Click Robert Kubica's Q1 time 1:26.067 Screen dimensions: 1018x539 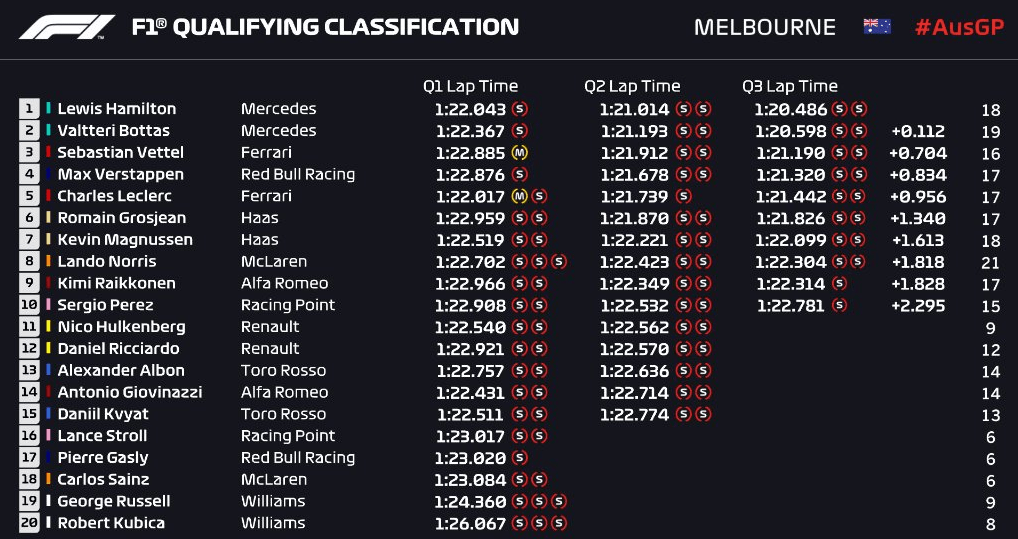point(471,524)
